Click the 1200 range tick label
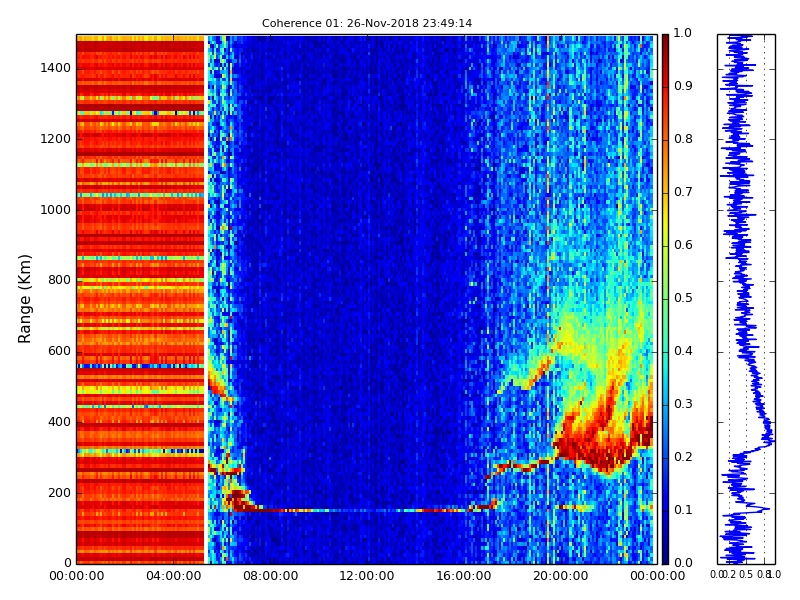The height and width of the screenshot is (600, 800). (x=55, y=139)
